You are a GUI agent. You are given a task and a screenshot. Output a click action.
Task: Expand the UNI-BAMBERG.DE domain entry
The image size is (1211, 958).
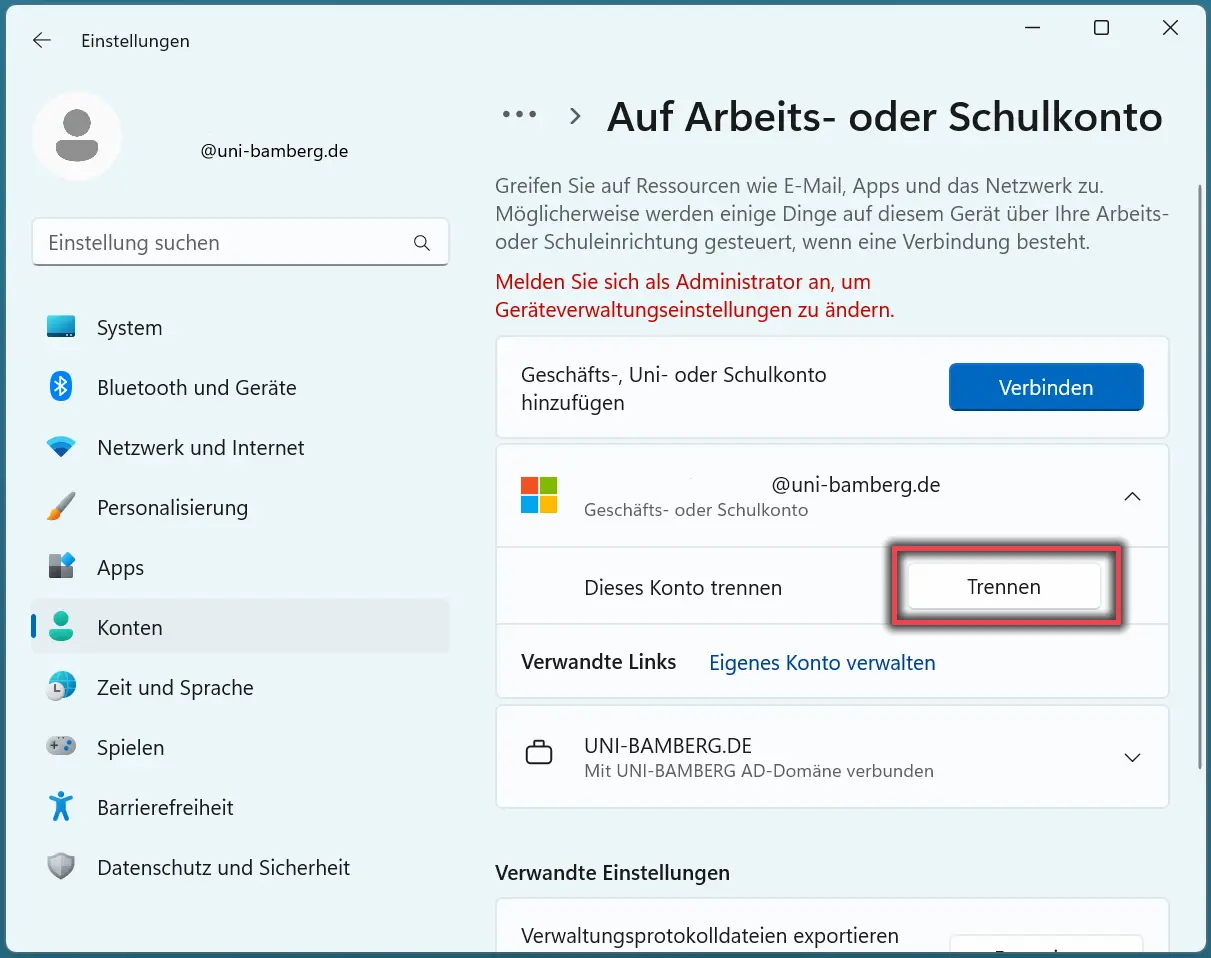tap(1132, 757)
